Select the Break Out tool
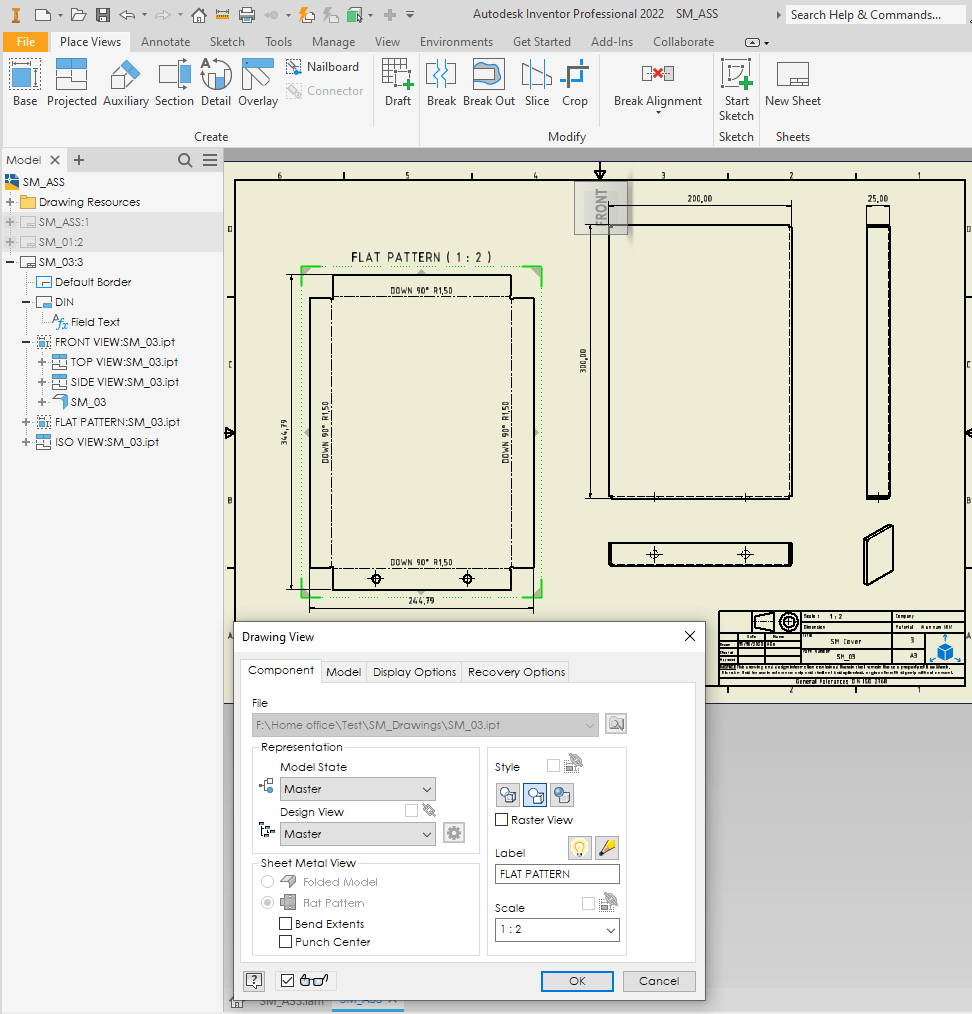Screen dimensions: 972x1014 click(489, 83)
